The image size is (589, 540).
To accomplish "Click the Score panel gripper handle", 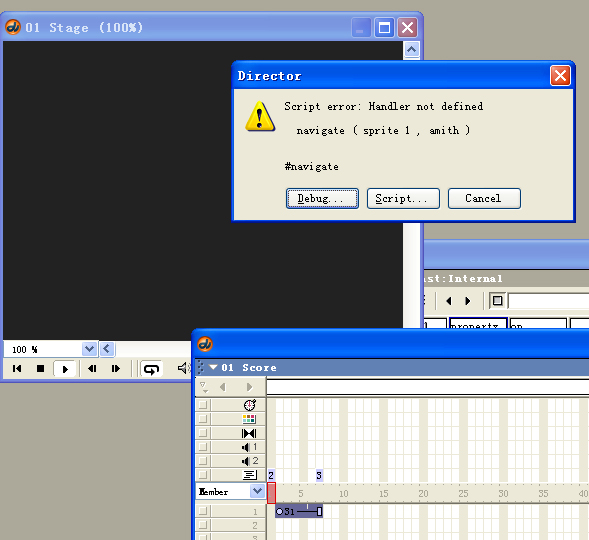I will (200, 367).
